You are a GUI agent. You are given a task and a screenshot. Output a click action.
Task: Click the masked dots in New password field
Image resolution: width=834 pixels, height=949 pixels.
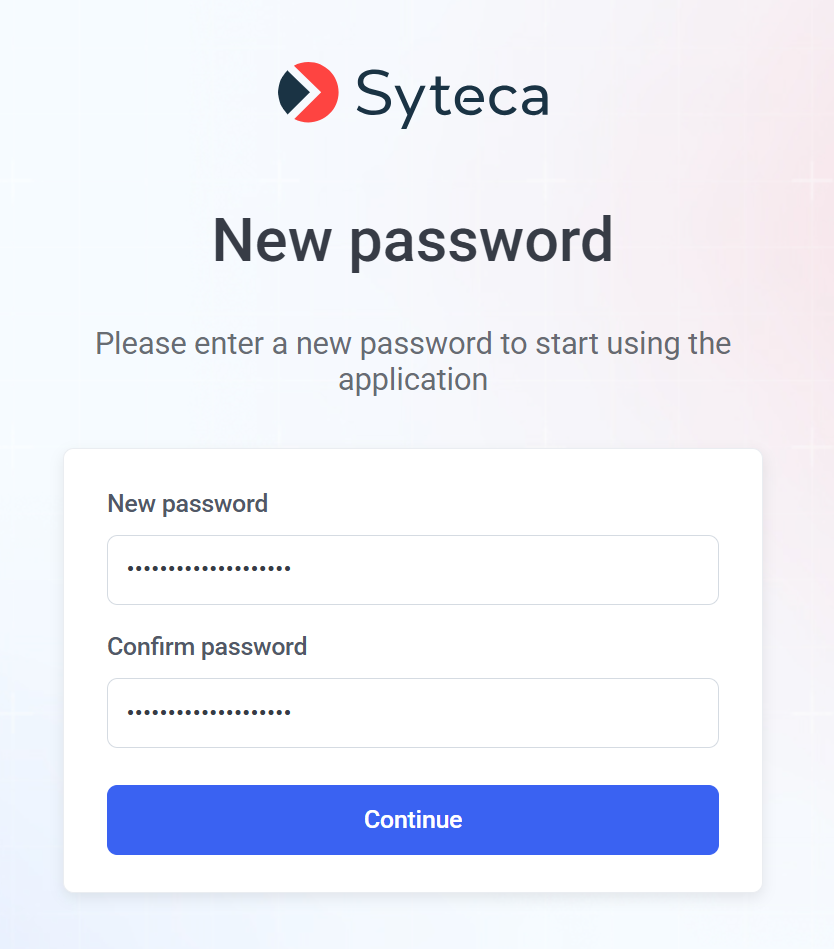coord(209,569)
